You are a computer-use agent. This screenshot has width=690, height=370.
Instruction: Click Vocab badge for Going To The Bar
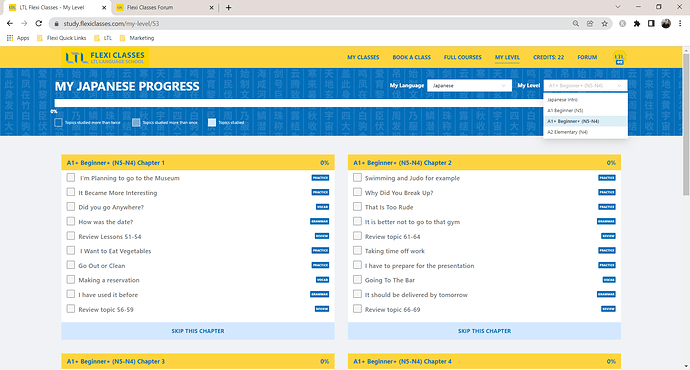pos(609,280)
